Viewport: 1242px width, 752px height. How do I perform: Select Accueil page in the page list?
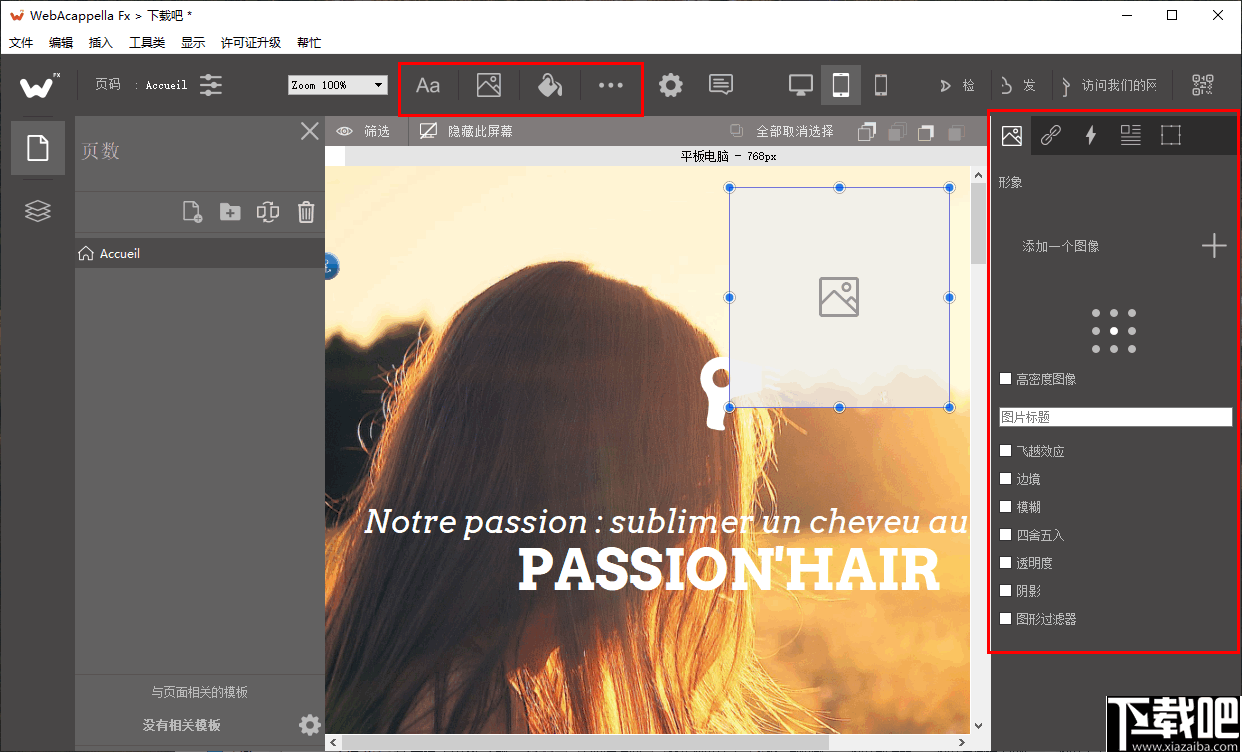120,254
